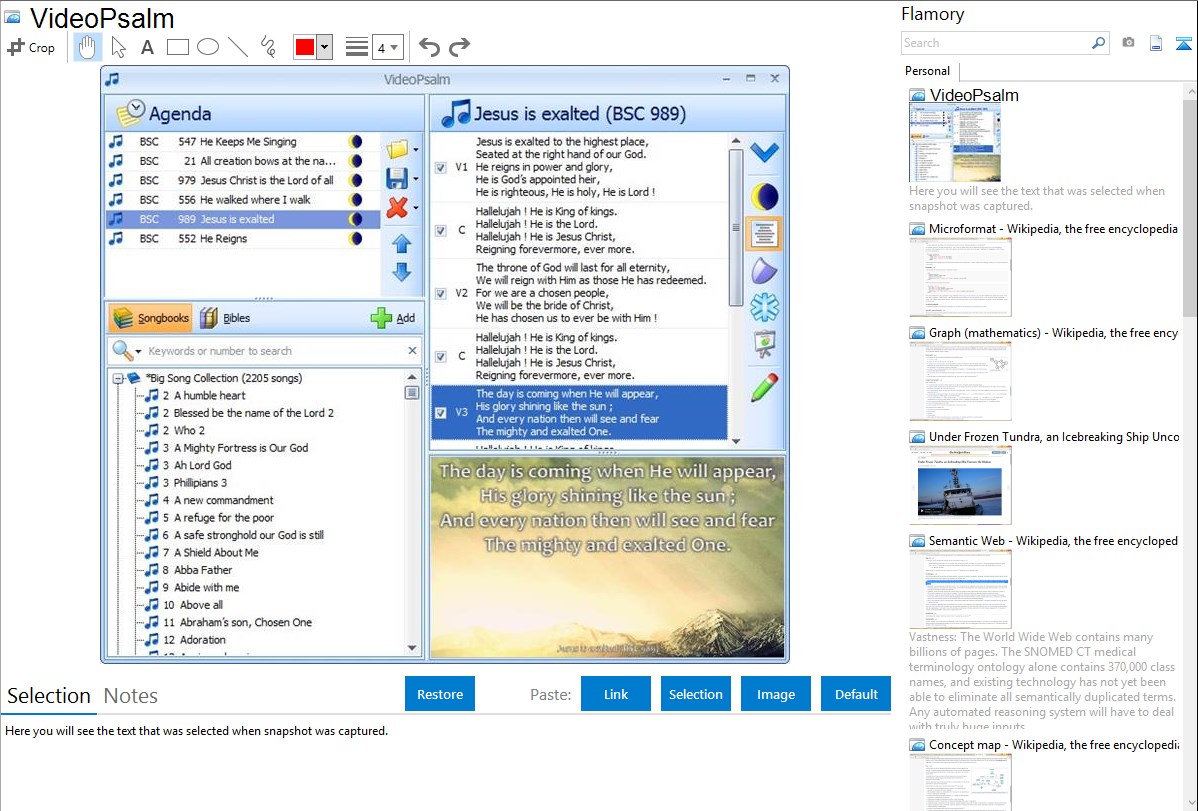Viewport: 1198px width, 811px height.
Task: Move agenda item up with blue arrow
Action: point(402,244)
